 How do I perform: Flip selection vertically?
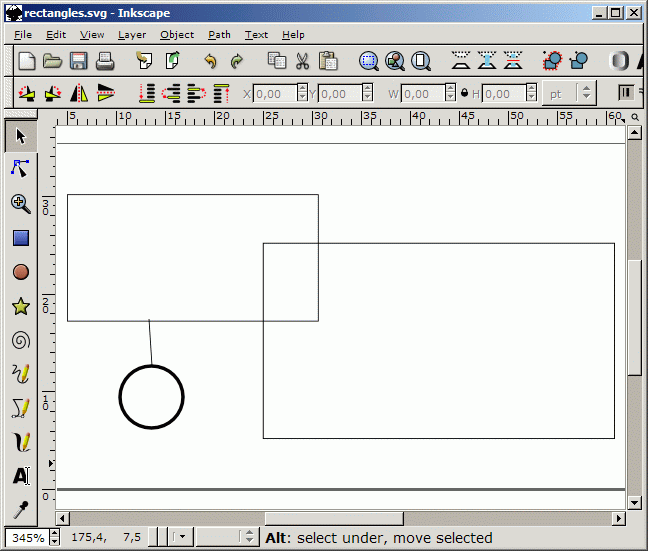tap(105, 93)
